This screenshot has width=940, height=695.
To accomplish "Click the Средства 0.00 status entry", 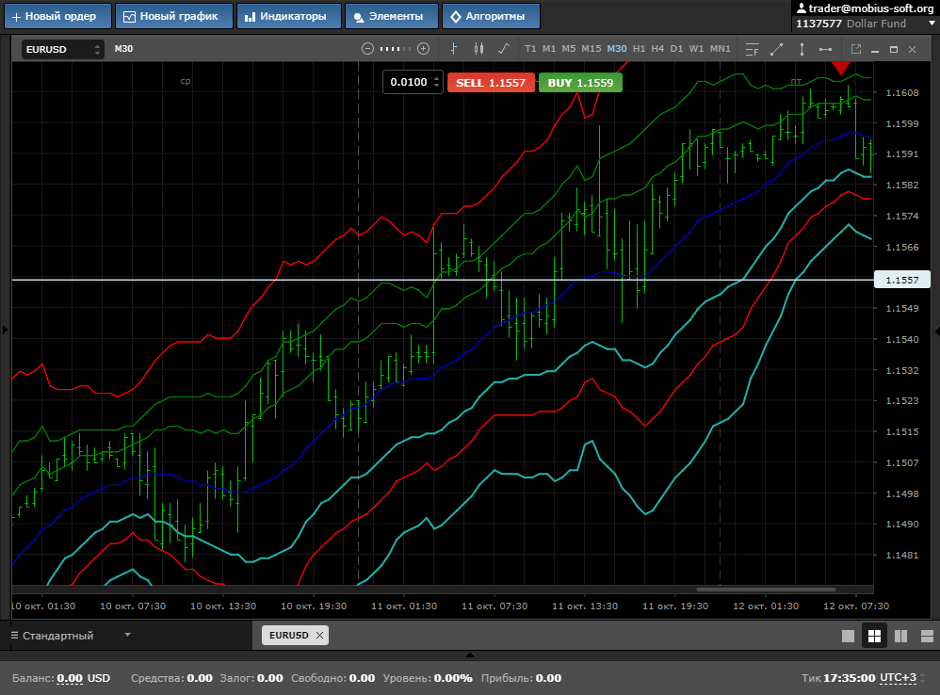I will tap(171, 678).
